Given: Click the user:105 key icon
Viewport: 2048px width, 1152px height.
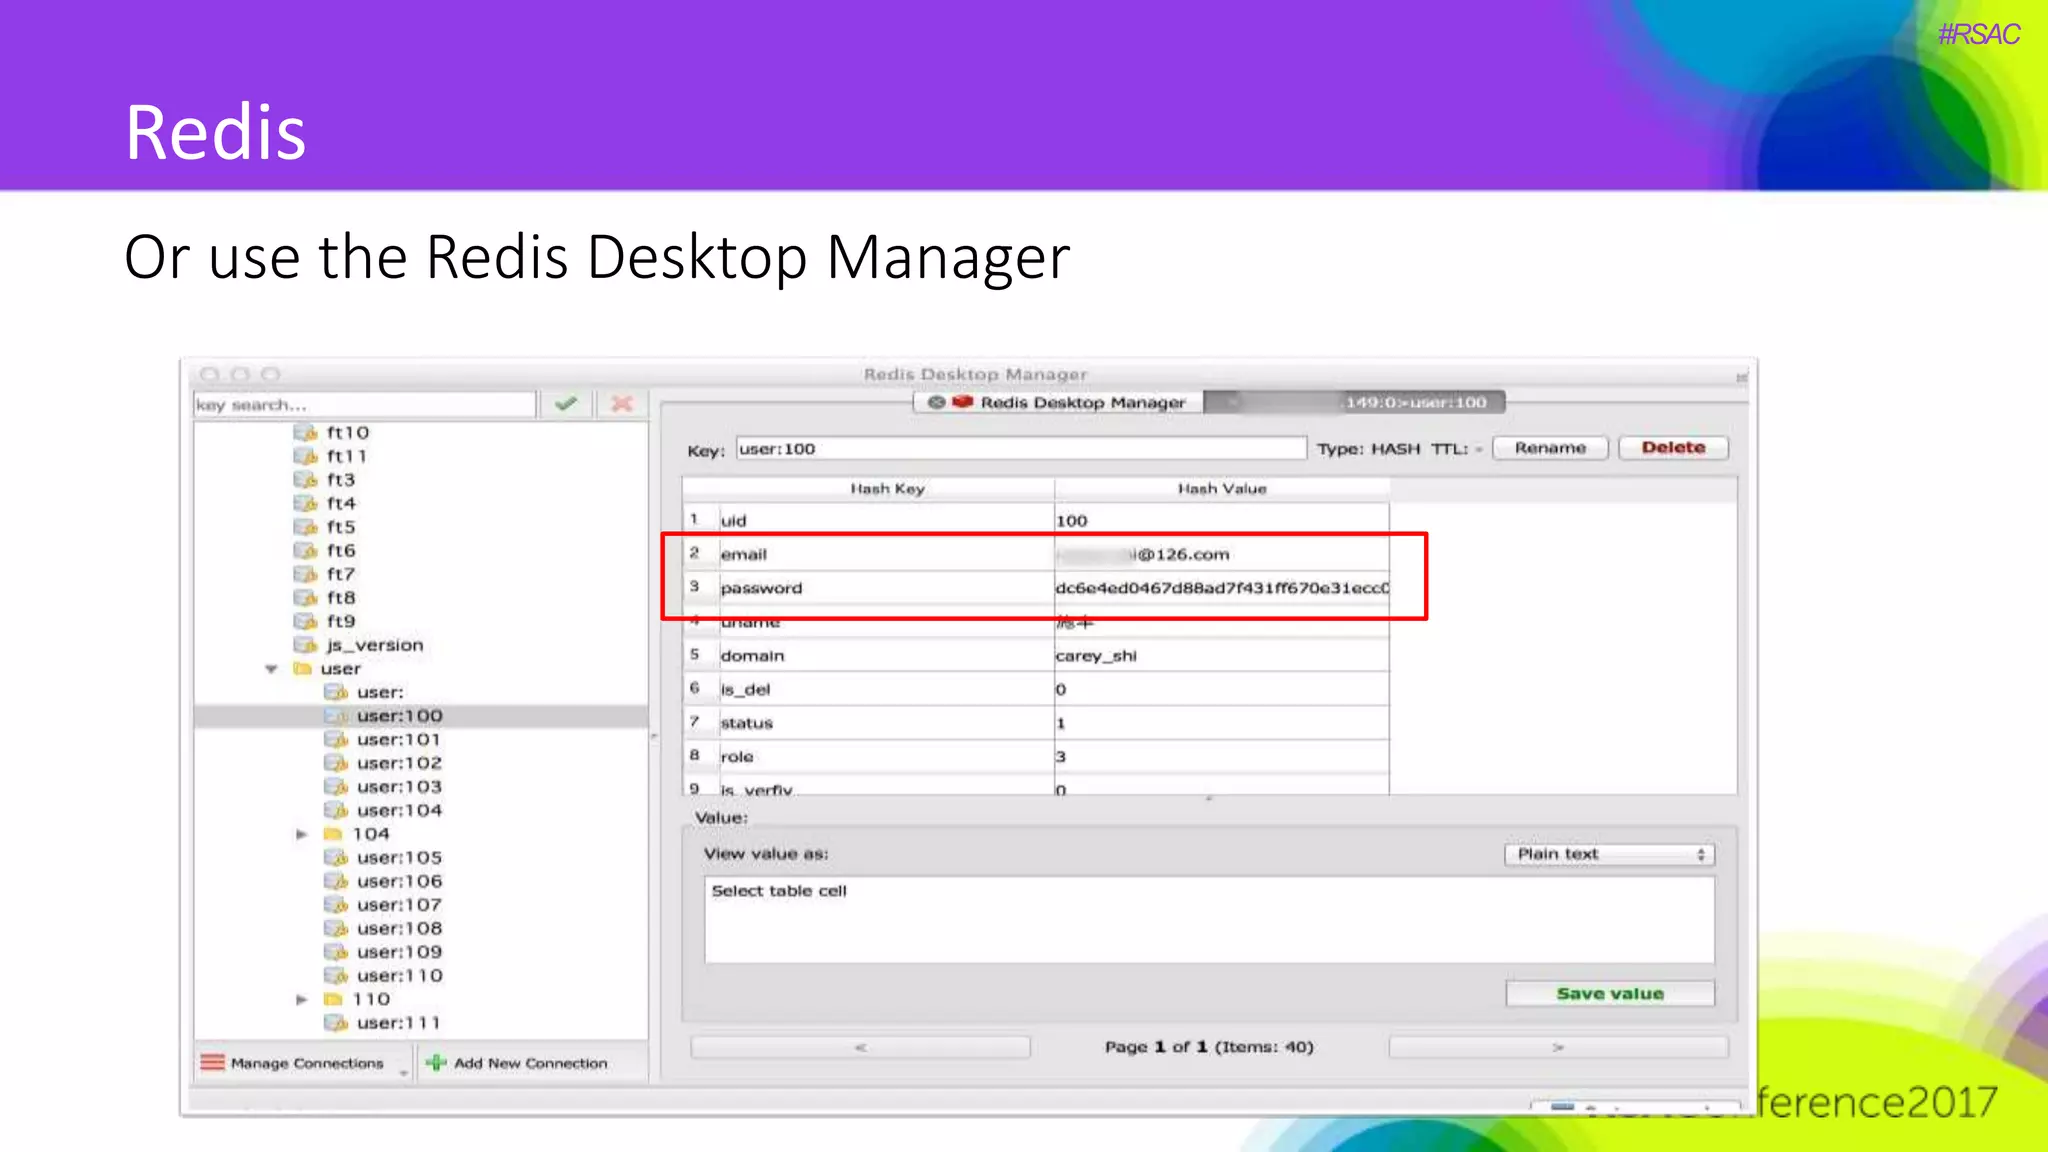Looking at the screenshot, I should (x=336, y=857).
